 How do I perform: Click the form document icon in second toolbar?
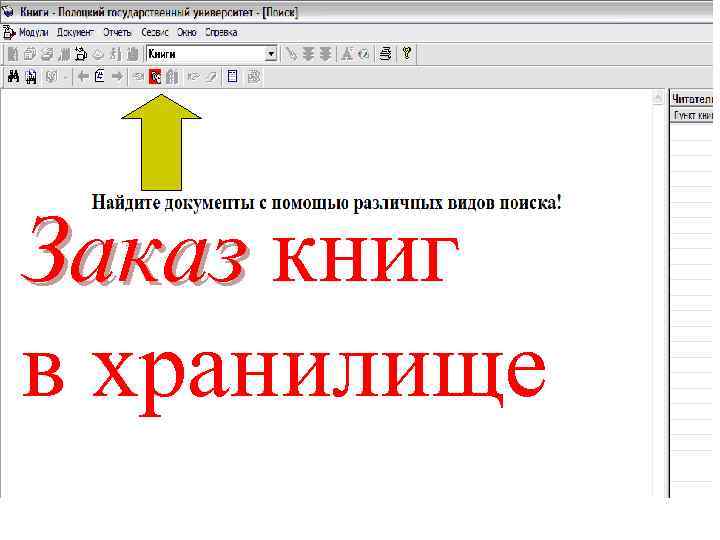(x=233, y=77)
